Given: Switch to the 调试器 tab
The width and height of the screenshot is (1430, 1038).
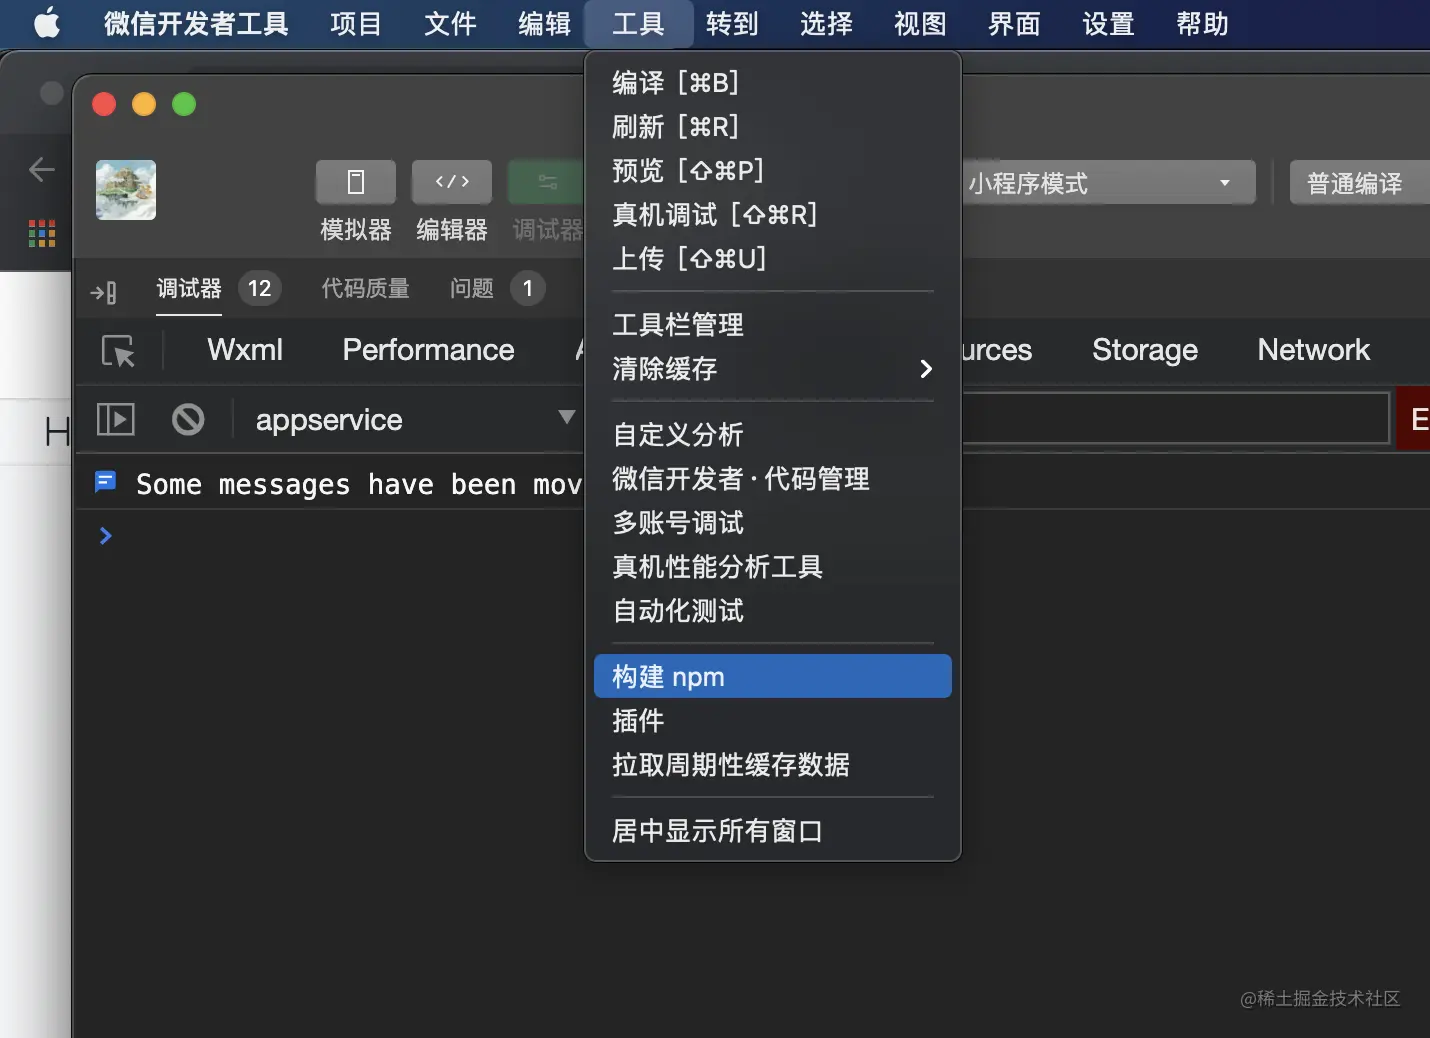Looking at the screenshot, I should pyautogui.click(x=189, y=289).
